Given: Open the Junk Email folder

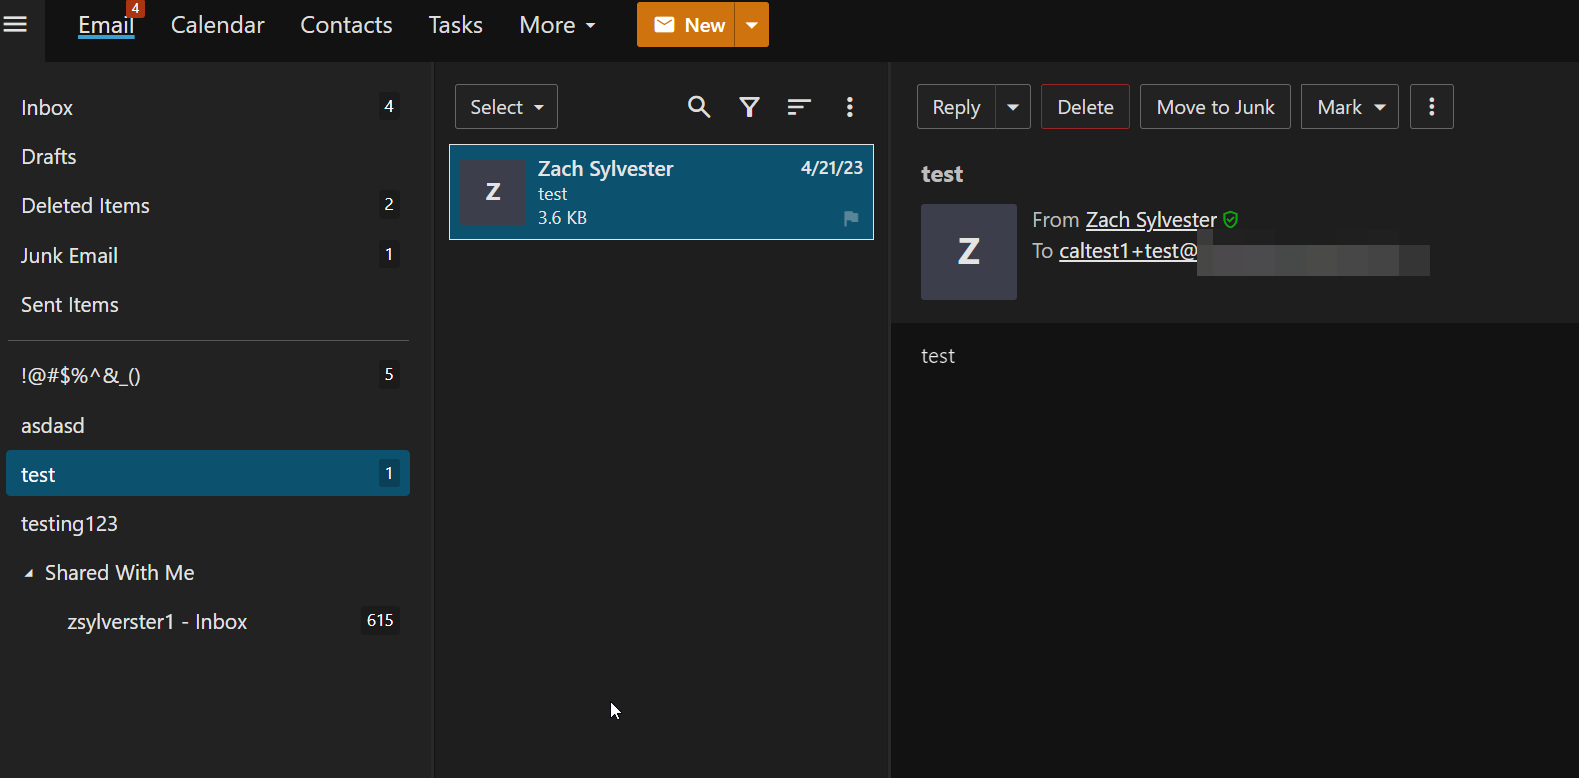Looking at the screenshot, I should 69,256.
